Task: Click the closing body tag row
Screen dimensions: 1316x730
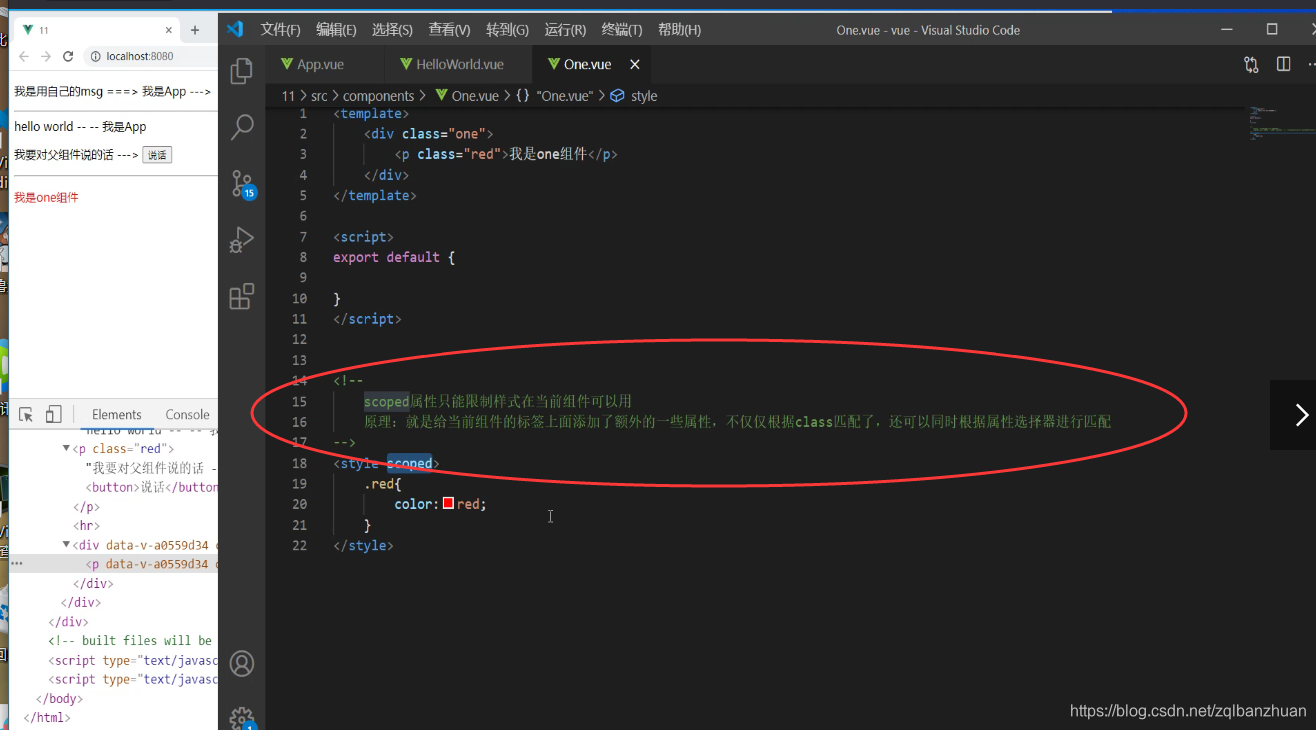Action: tap(59, 698)
